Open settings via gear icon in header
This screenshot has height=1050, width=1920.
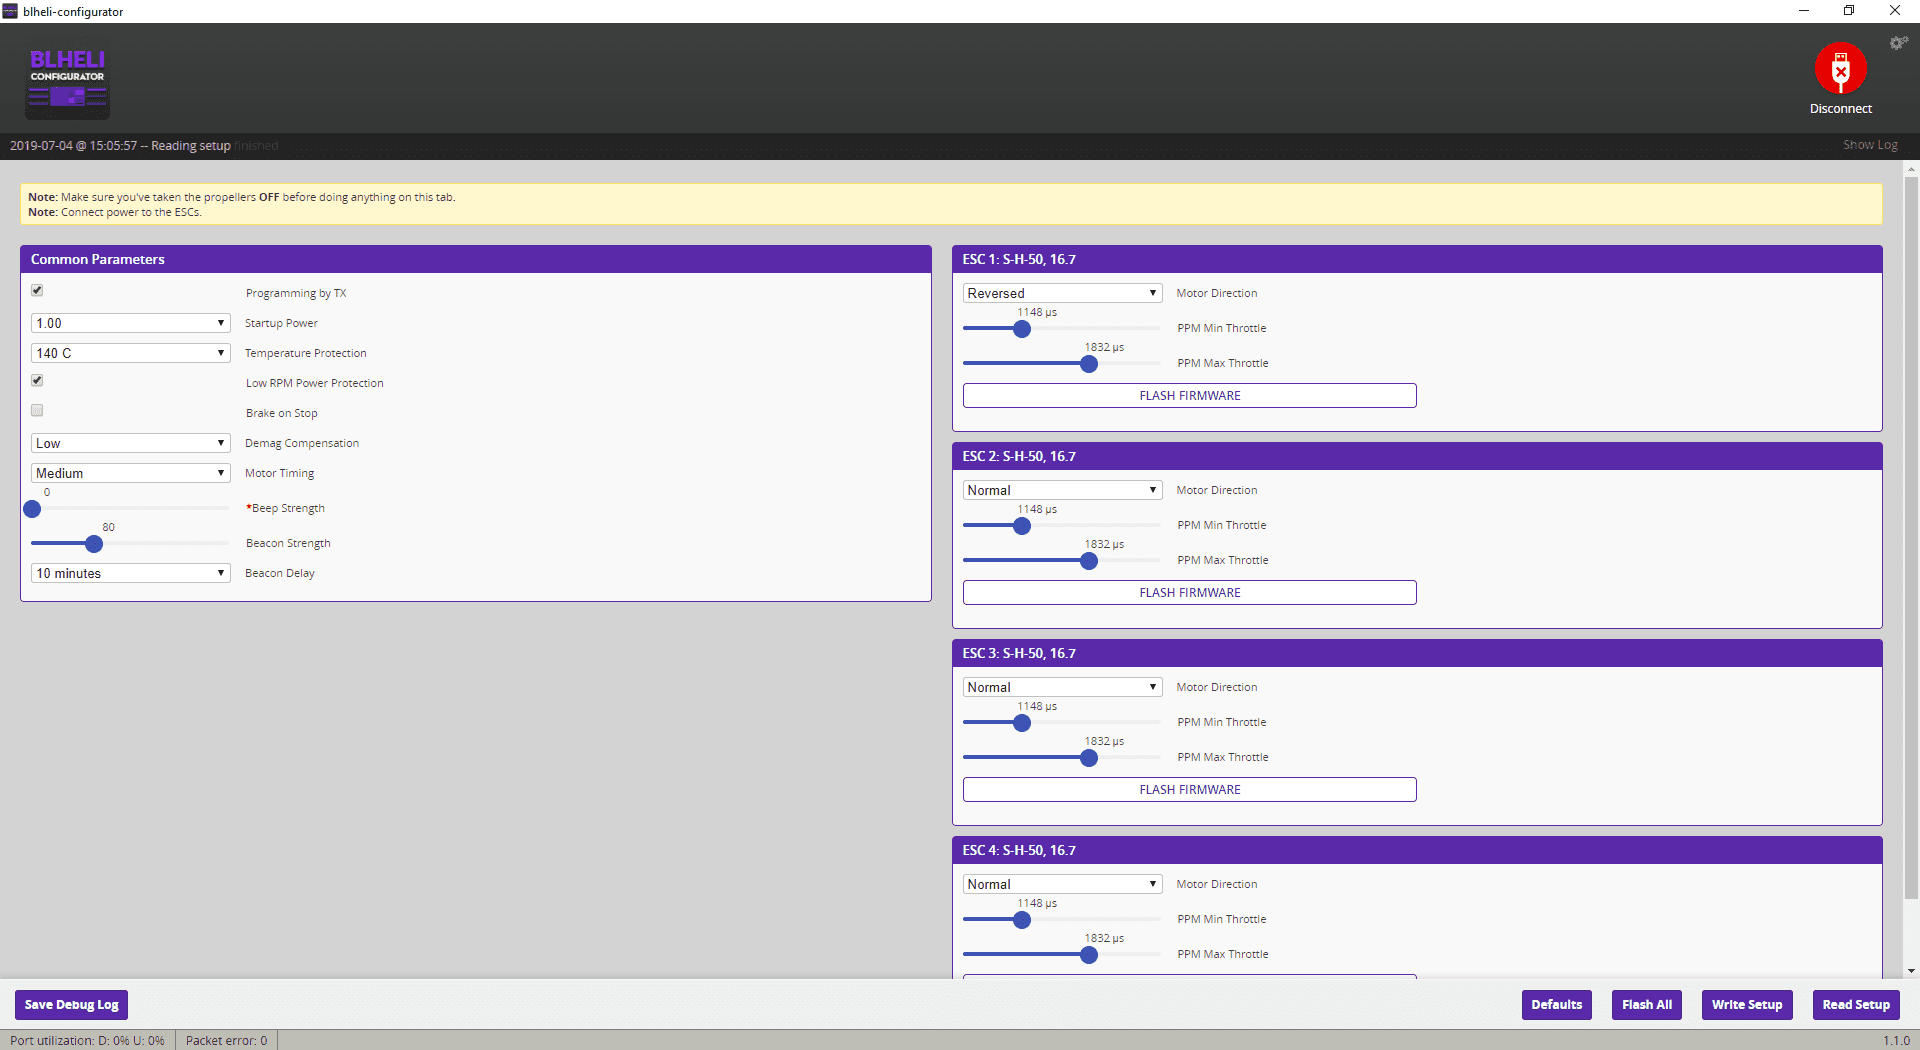(1898, 43)
